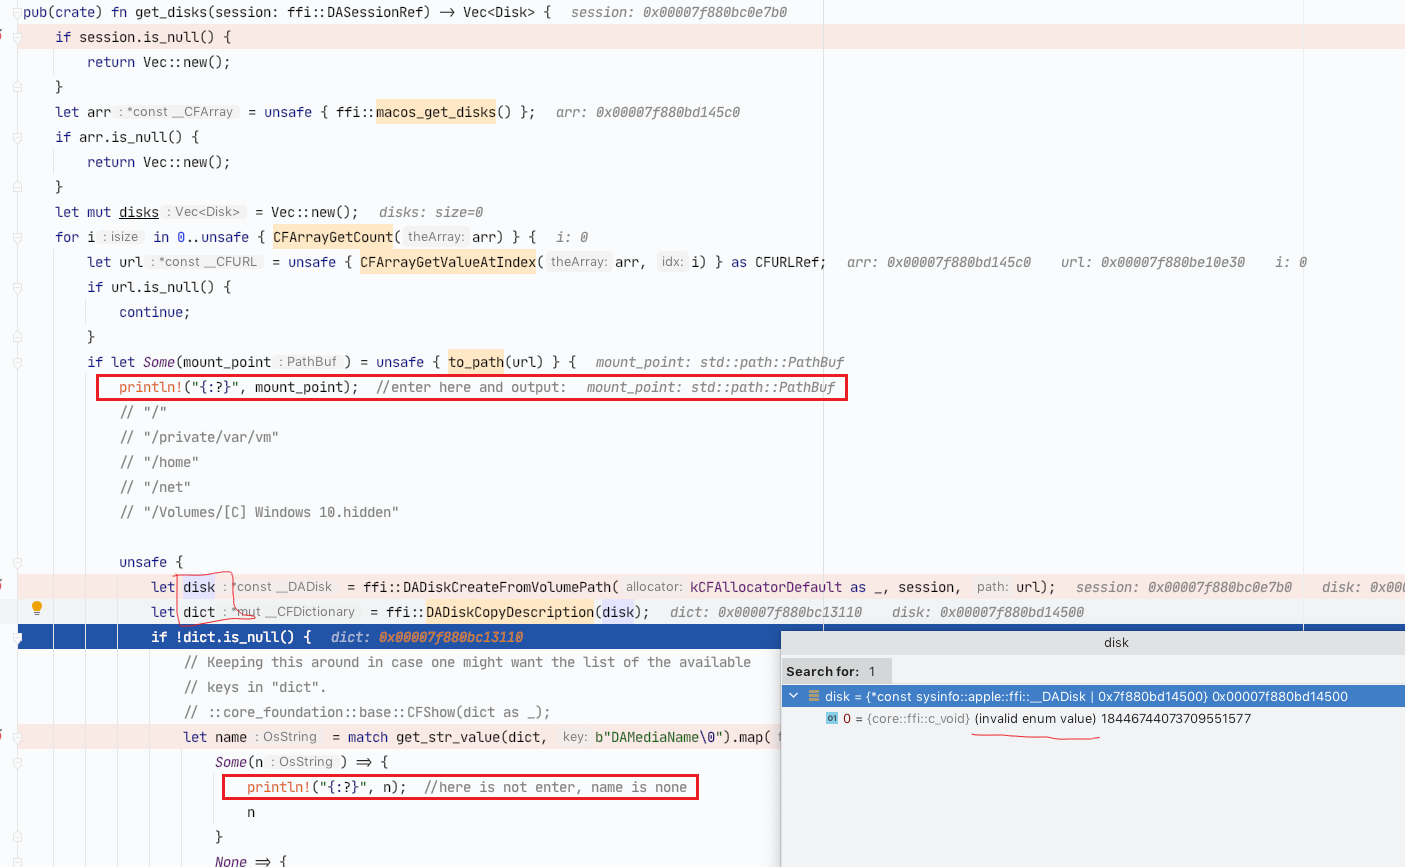The image size is (1405, 867).
Task: Click the fold arrow next to the unsafe block
Action: pos(17,562)
